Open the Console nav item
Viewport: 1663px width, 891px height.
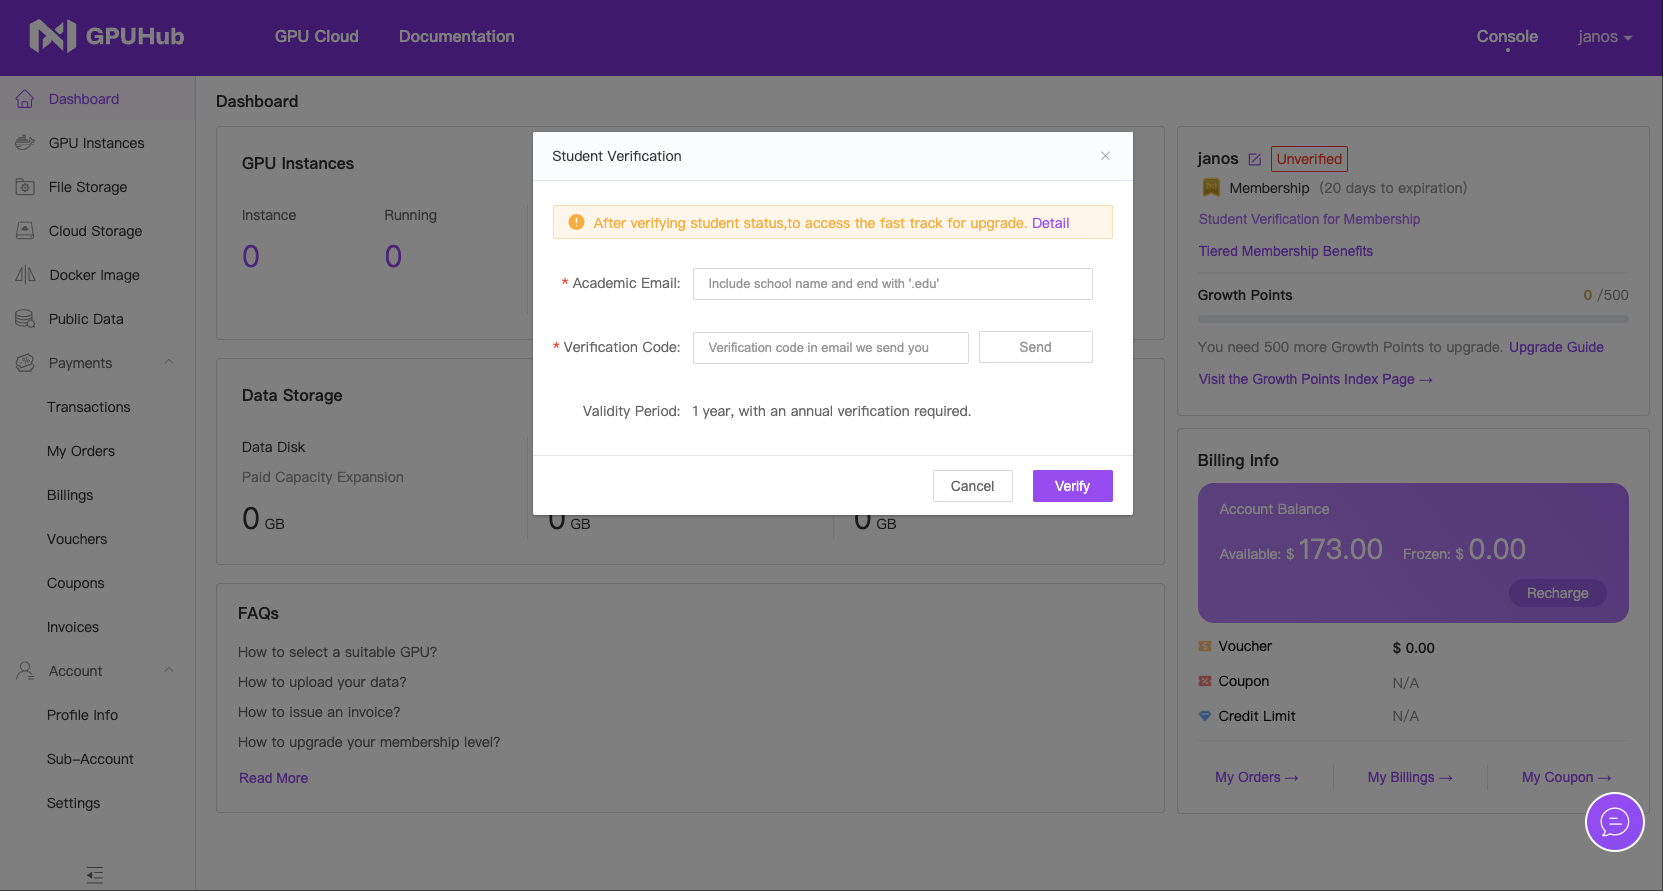(x=1507, y=36)
